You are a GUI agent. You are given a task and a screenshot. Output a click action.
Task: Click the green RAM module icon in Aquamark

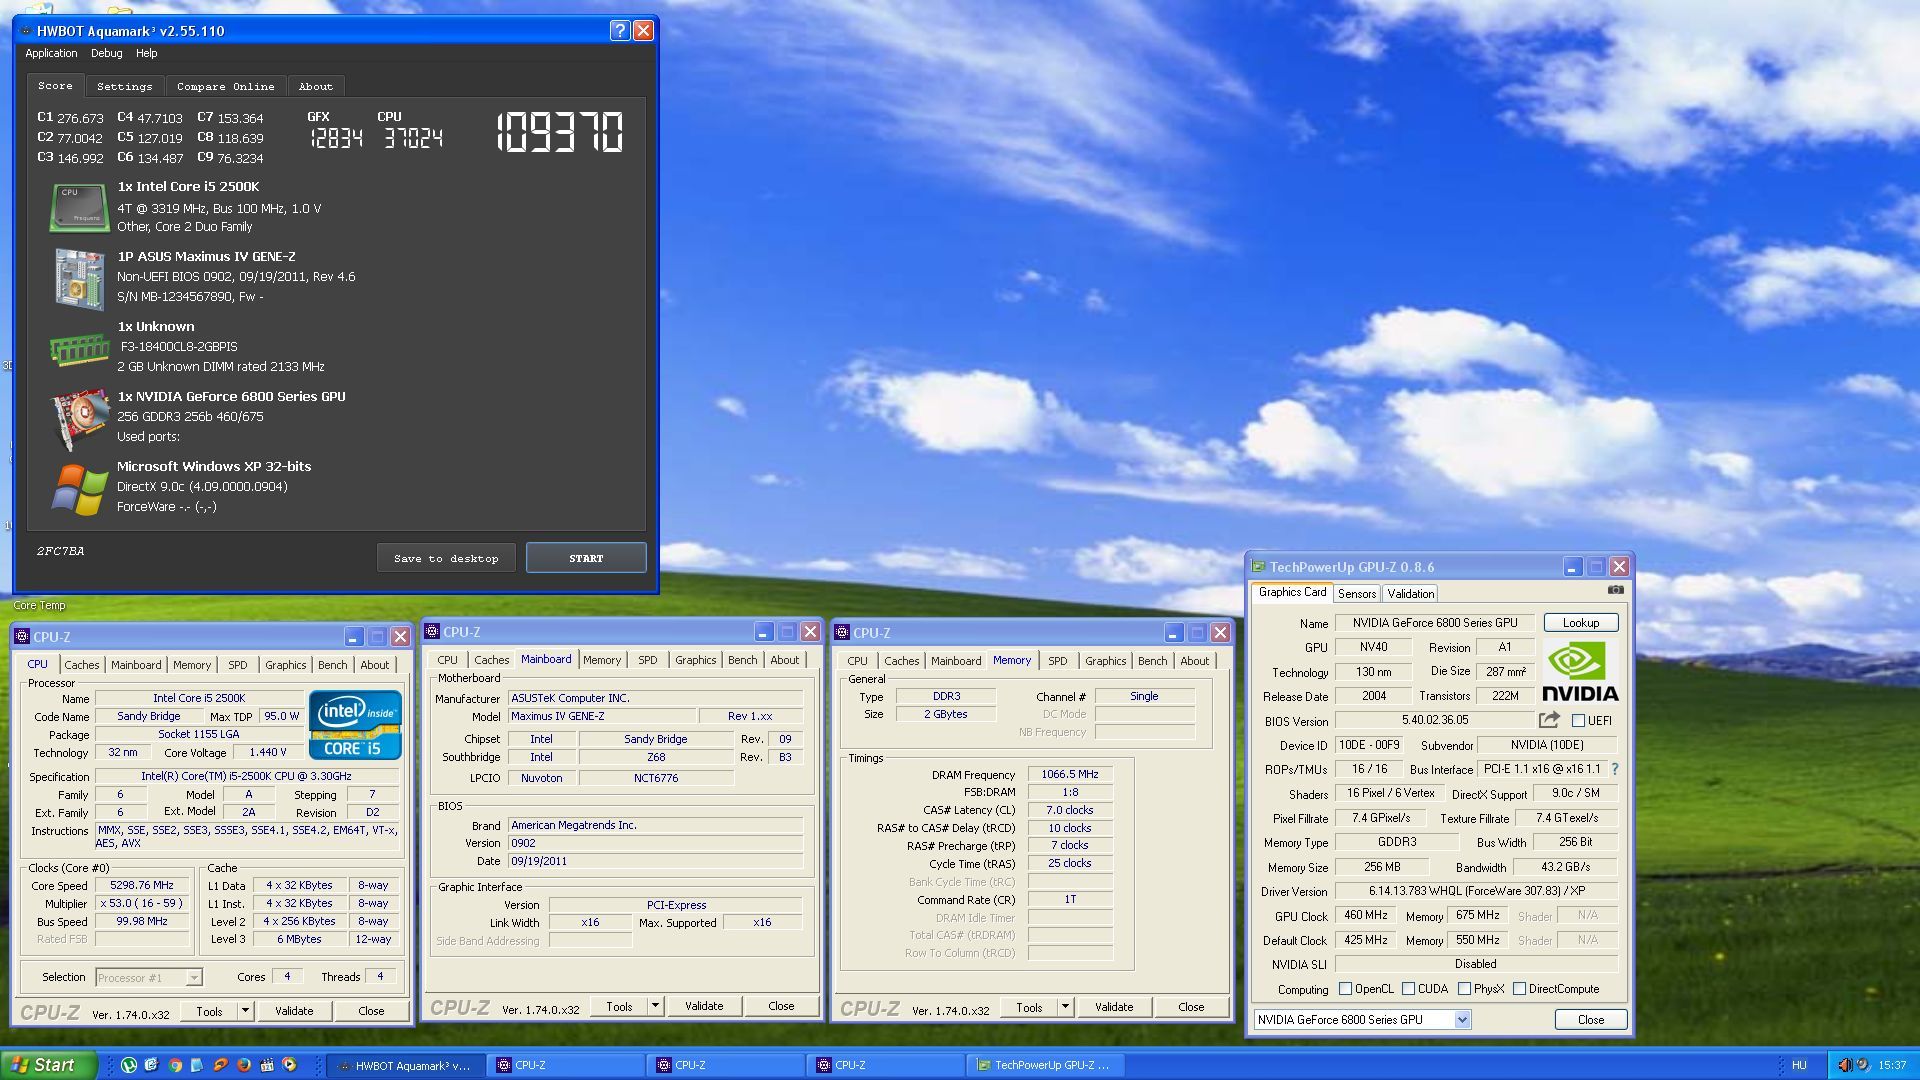coord(79,350)
